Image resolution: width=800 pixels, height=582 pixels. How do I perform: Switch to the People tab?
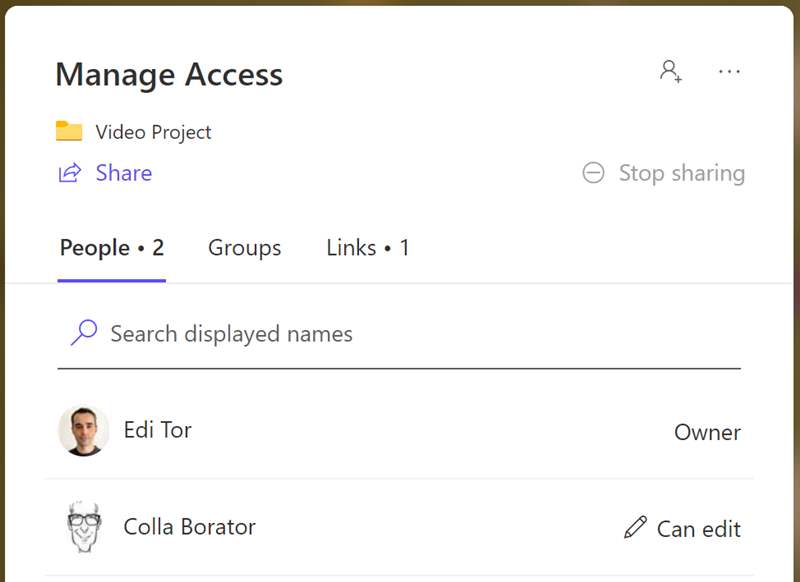112,248
